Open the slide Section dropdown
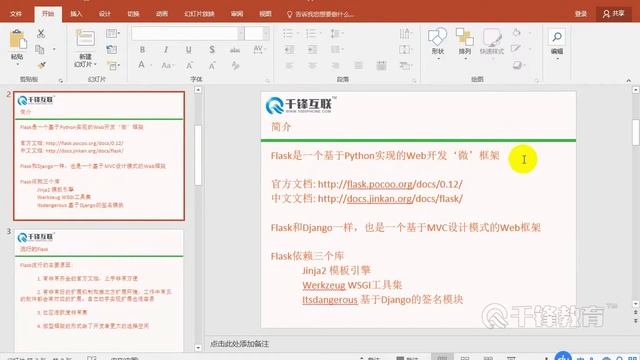The width and height of the screenshot is (640, 360). click(x=114, y=65)
